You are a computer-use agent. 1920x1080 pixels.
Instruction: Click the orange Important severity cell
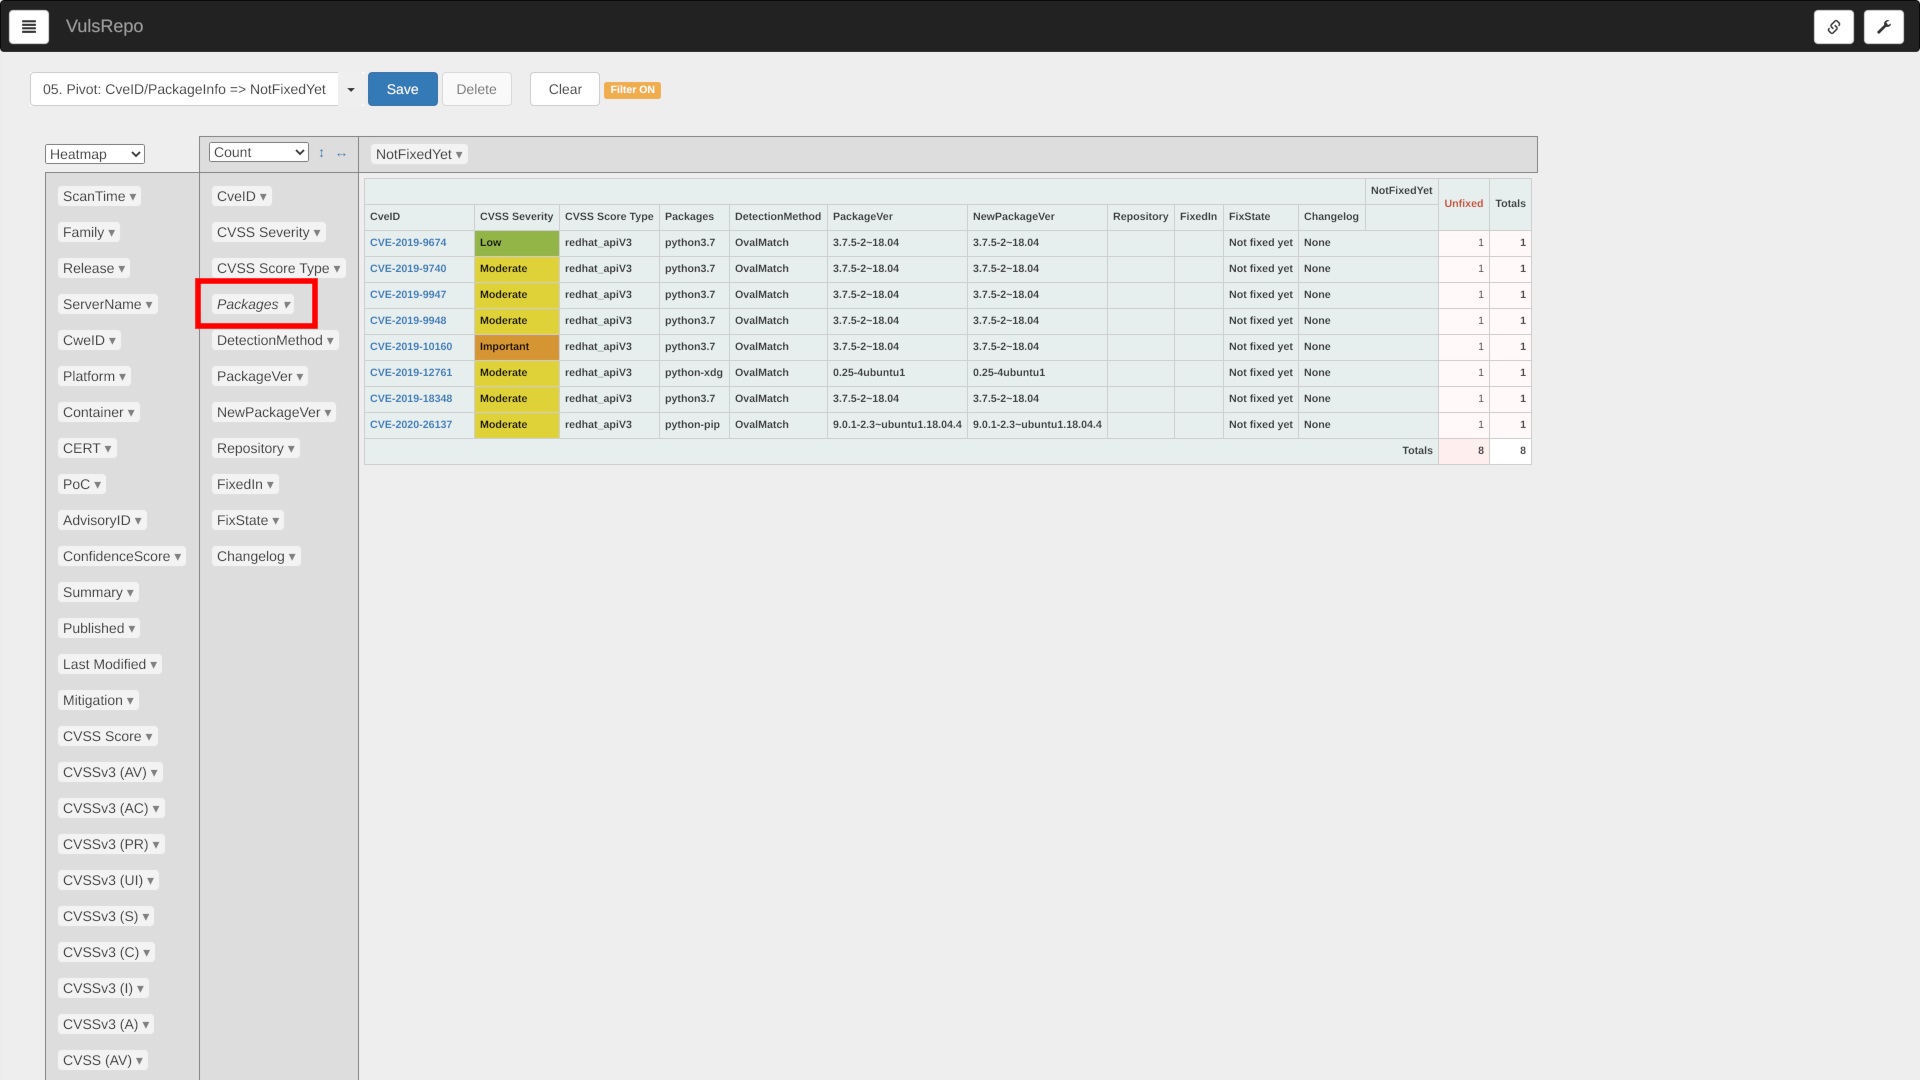516,347
